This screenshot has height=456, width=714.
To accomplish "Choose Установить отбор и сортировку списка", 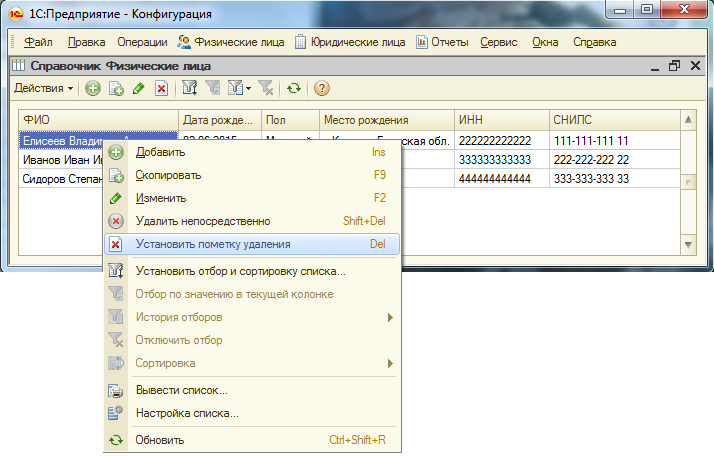I will click(252, 271).
